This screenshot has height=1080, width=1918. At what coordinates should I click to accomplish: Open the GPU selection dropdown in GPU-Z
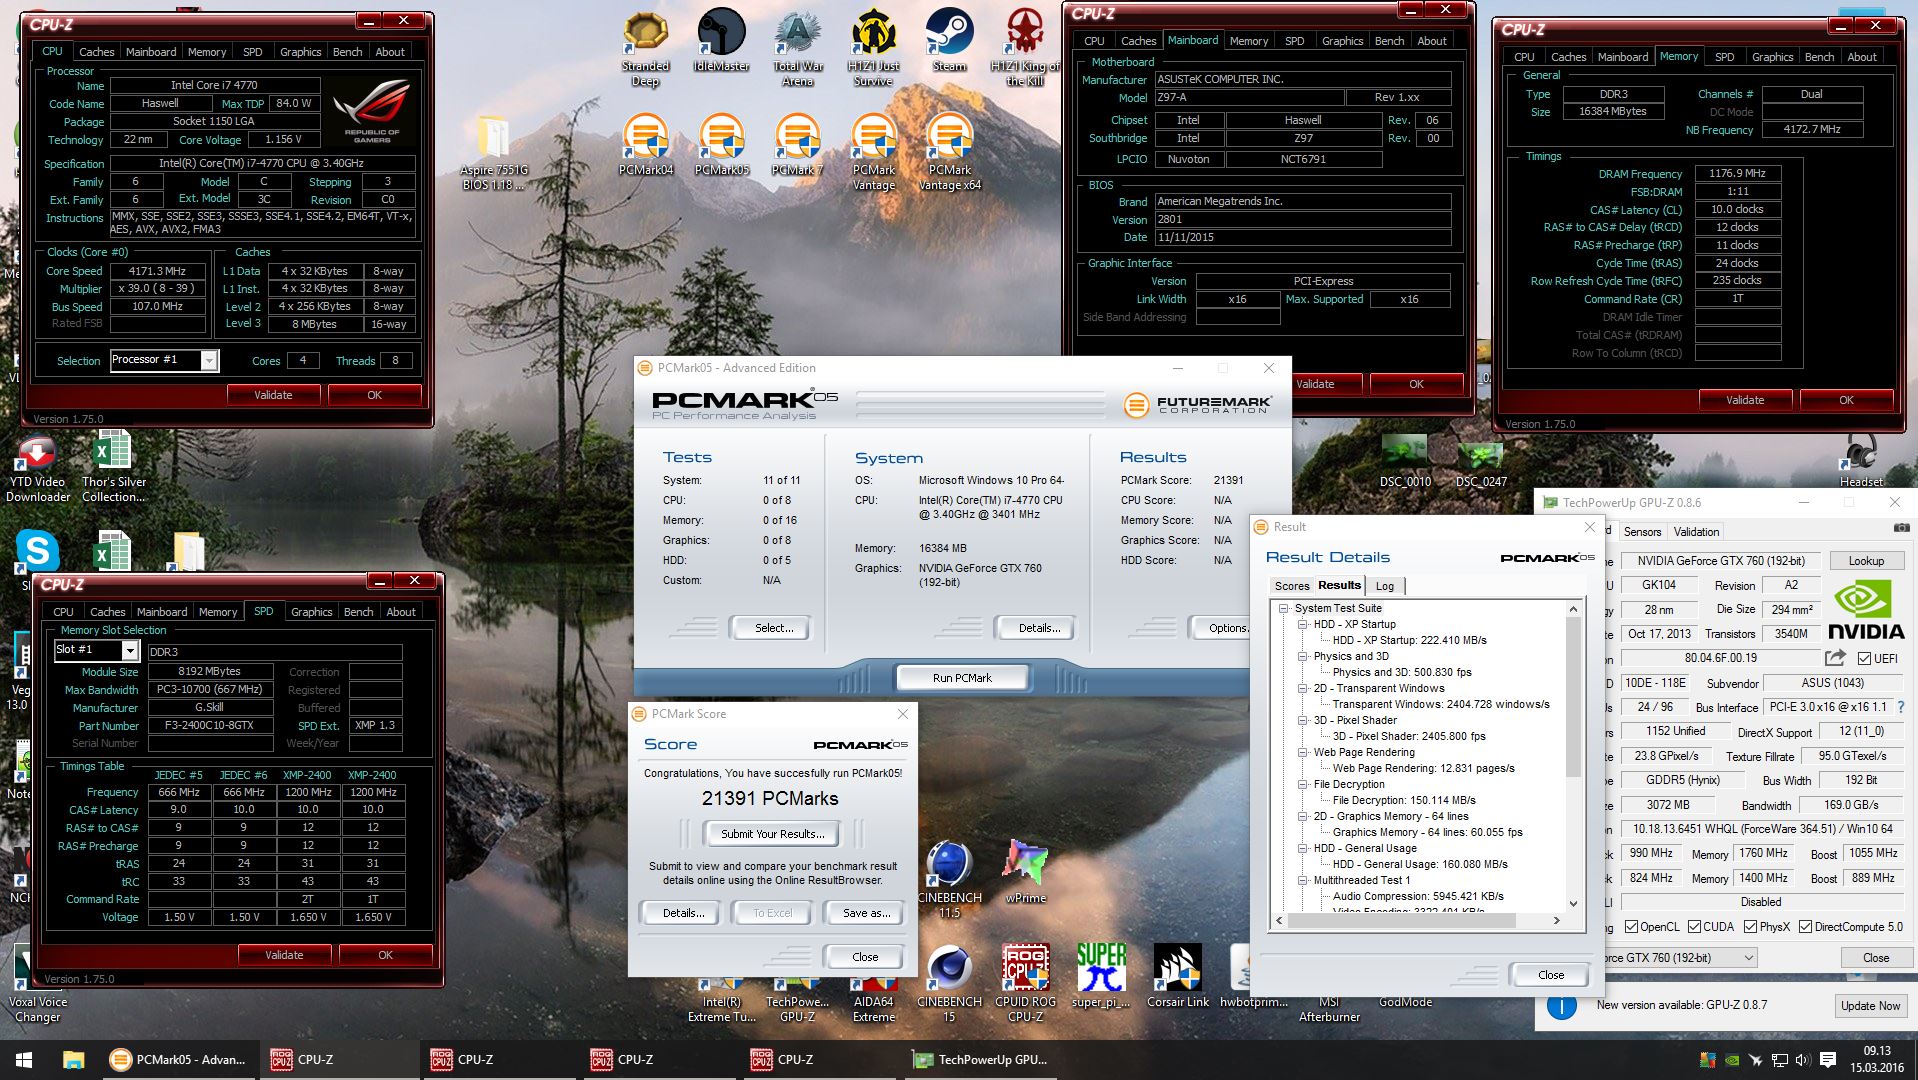(x=1749, y=958)
